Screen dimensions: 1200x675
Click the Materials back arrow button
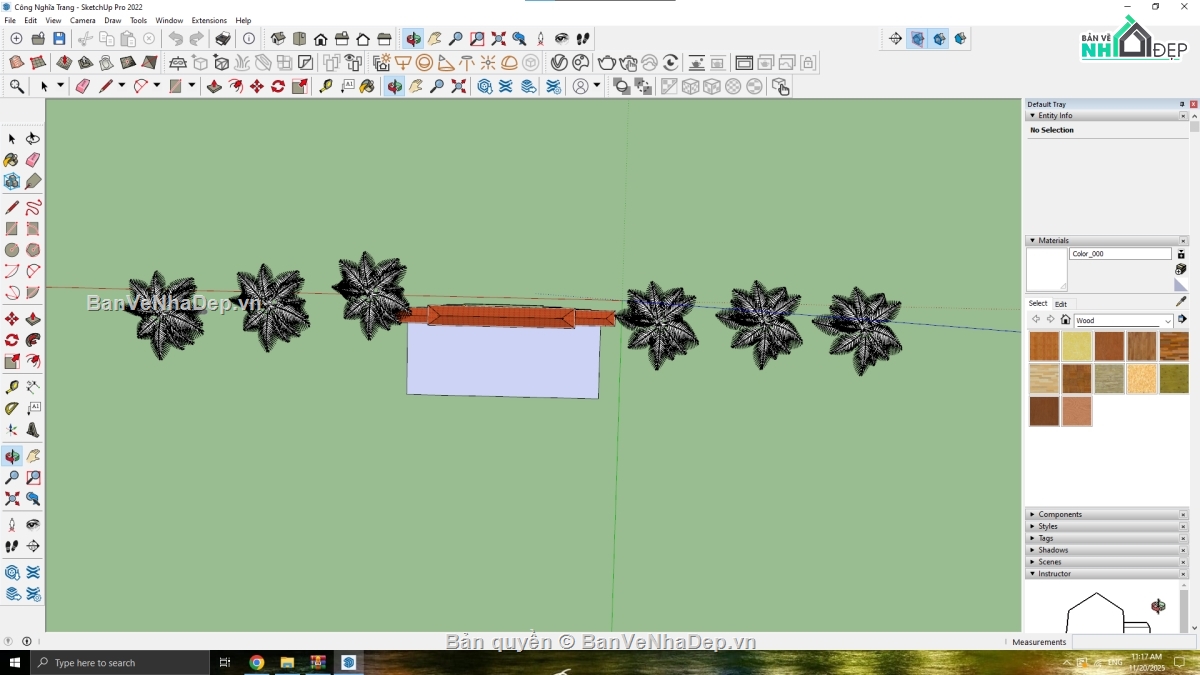[x=1036, y=320]
